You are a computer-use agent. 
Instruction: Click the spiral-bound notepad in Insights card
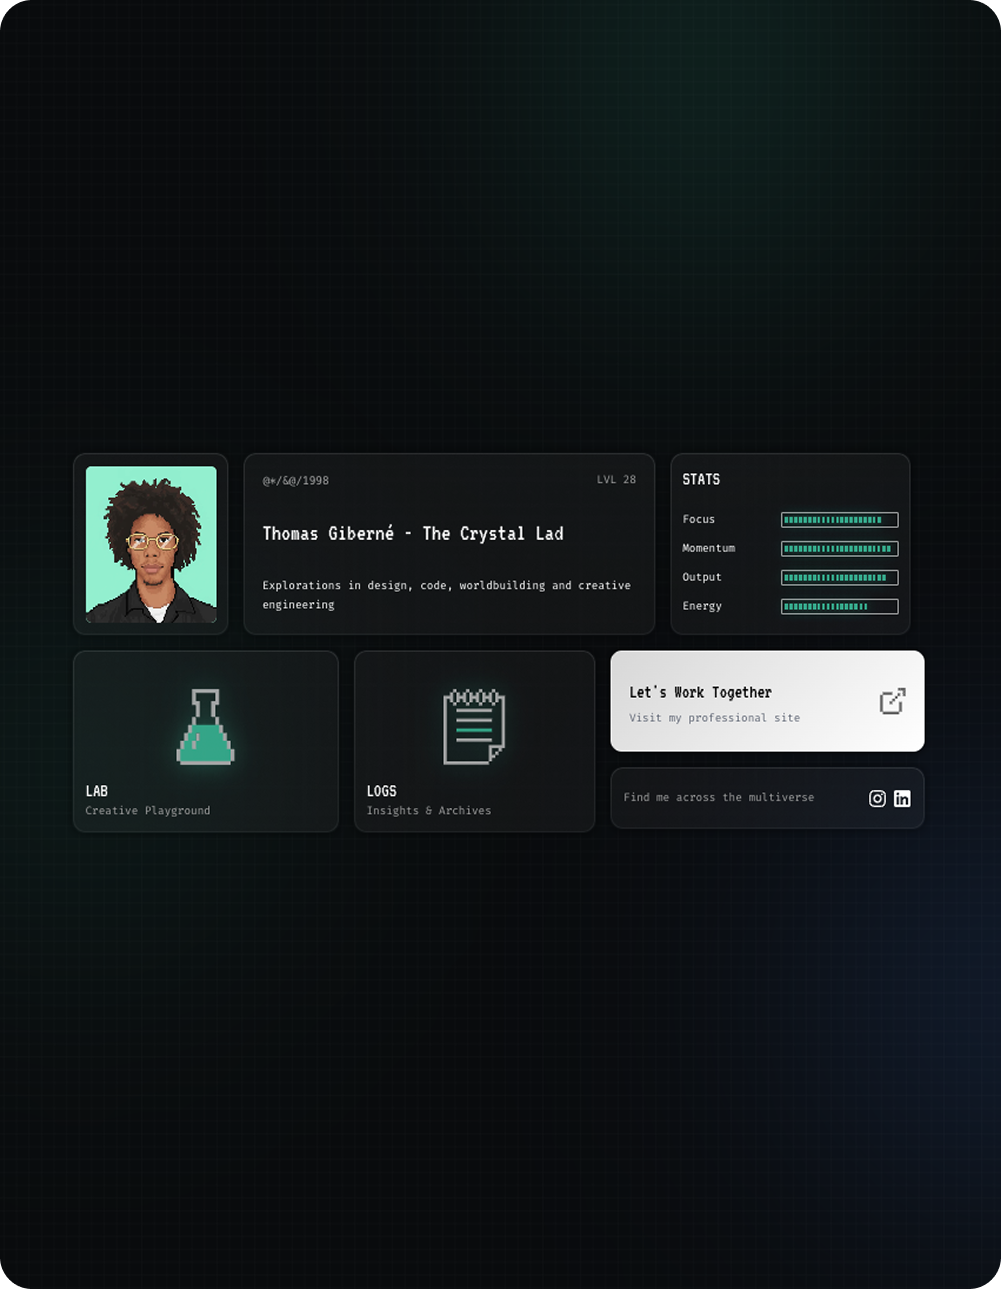tap(474, 725)
